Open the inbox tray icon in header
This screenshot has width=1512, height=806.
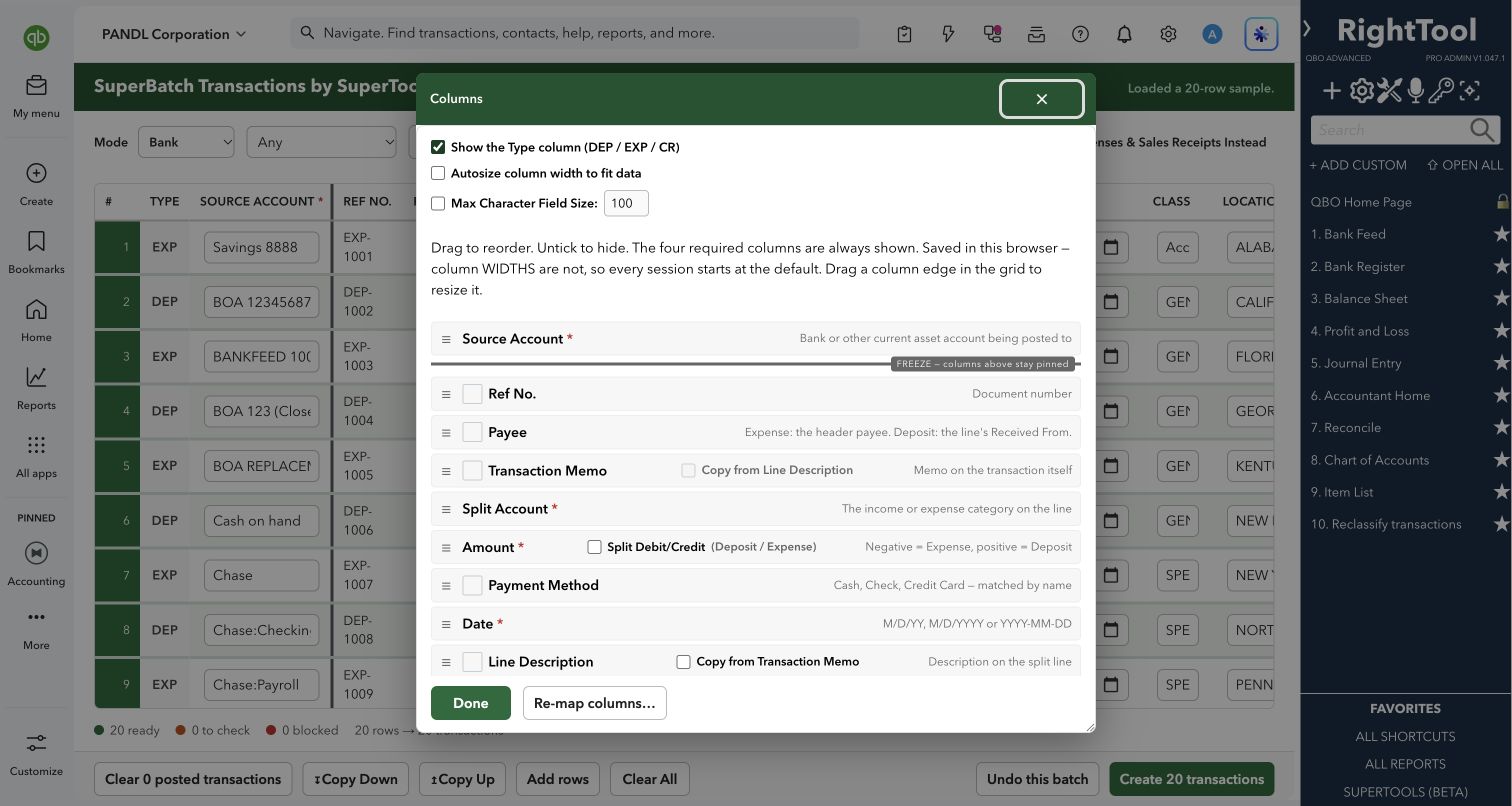[x=1036, y=34]
